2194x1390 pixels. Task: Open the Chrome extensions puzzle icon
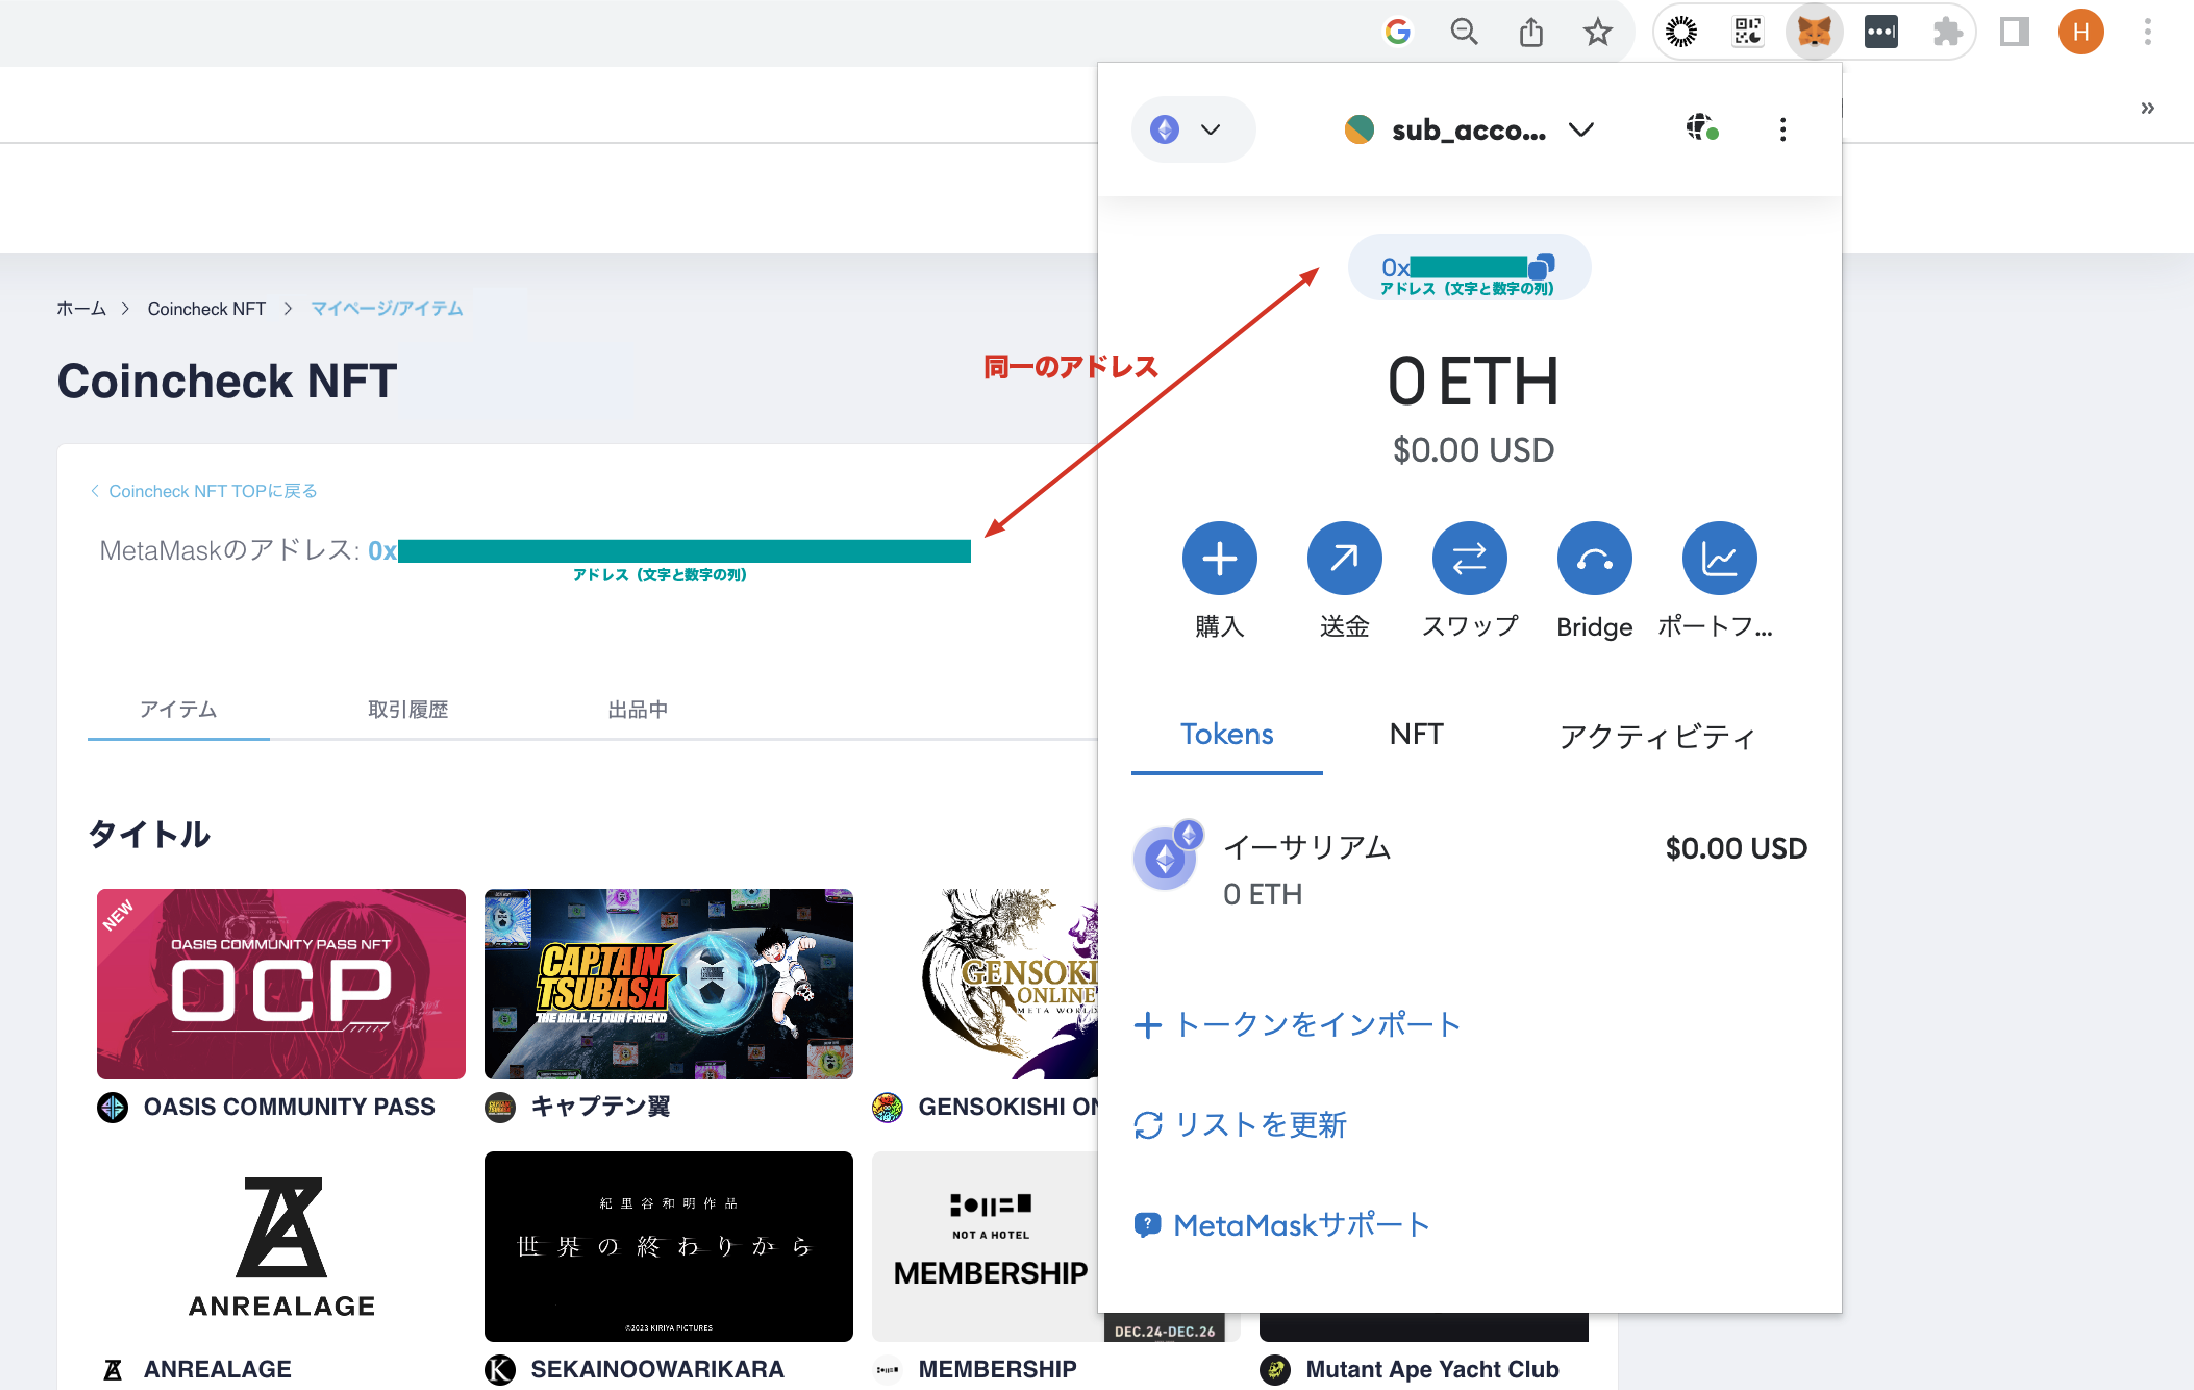tap(1946, 32)
